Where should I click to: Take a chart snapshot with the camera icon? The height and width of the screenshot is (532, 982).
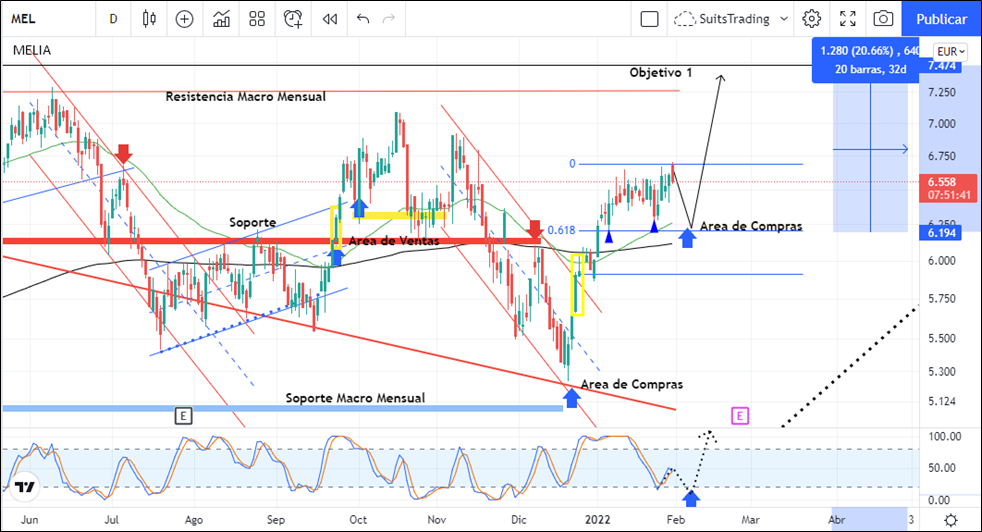pyautogui.click(x=883, y=18)
